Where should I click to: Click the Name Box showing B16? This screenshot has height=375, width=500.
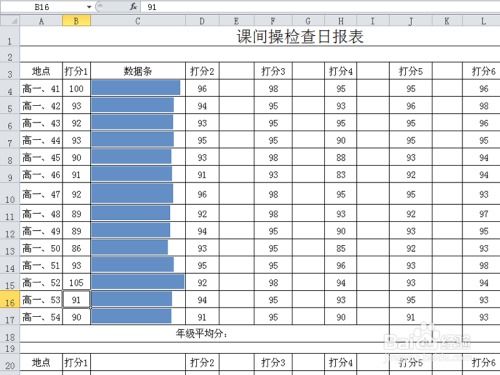[x=43, y=7]
